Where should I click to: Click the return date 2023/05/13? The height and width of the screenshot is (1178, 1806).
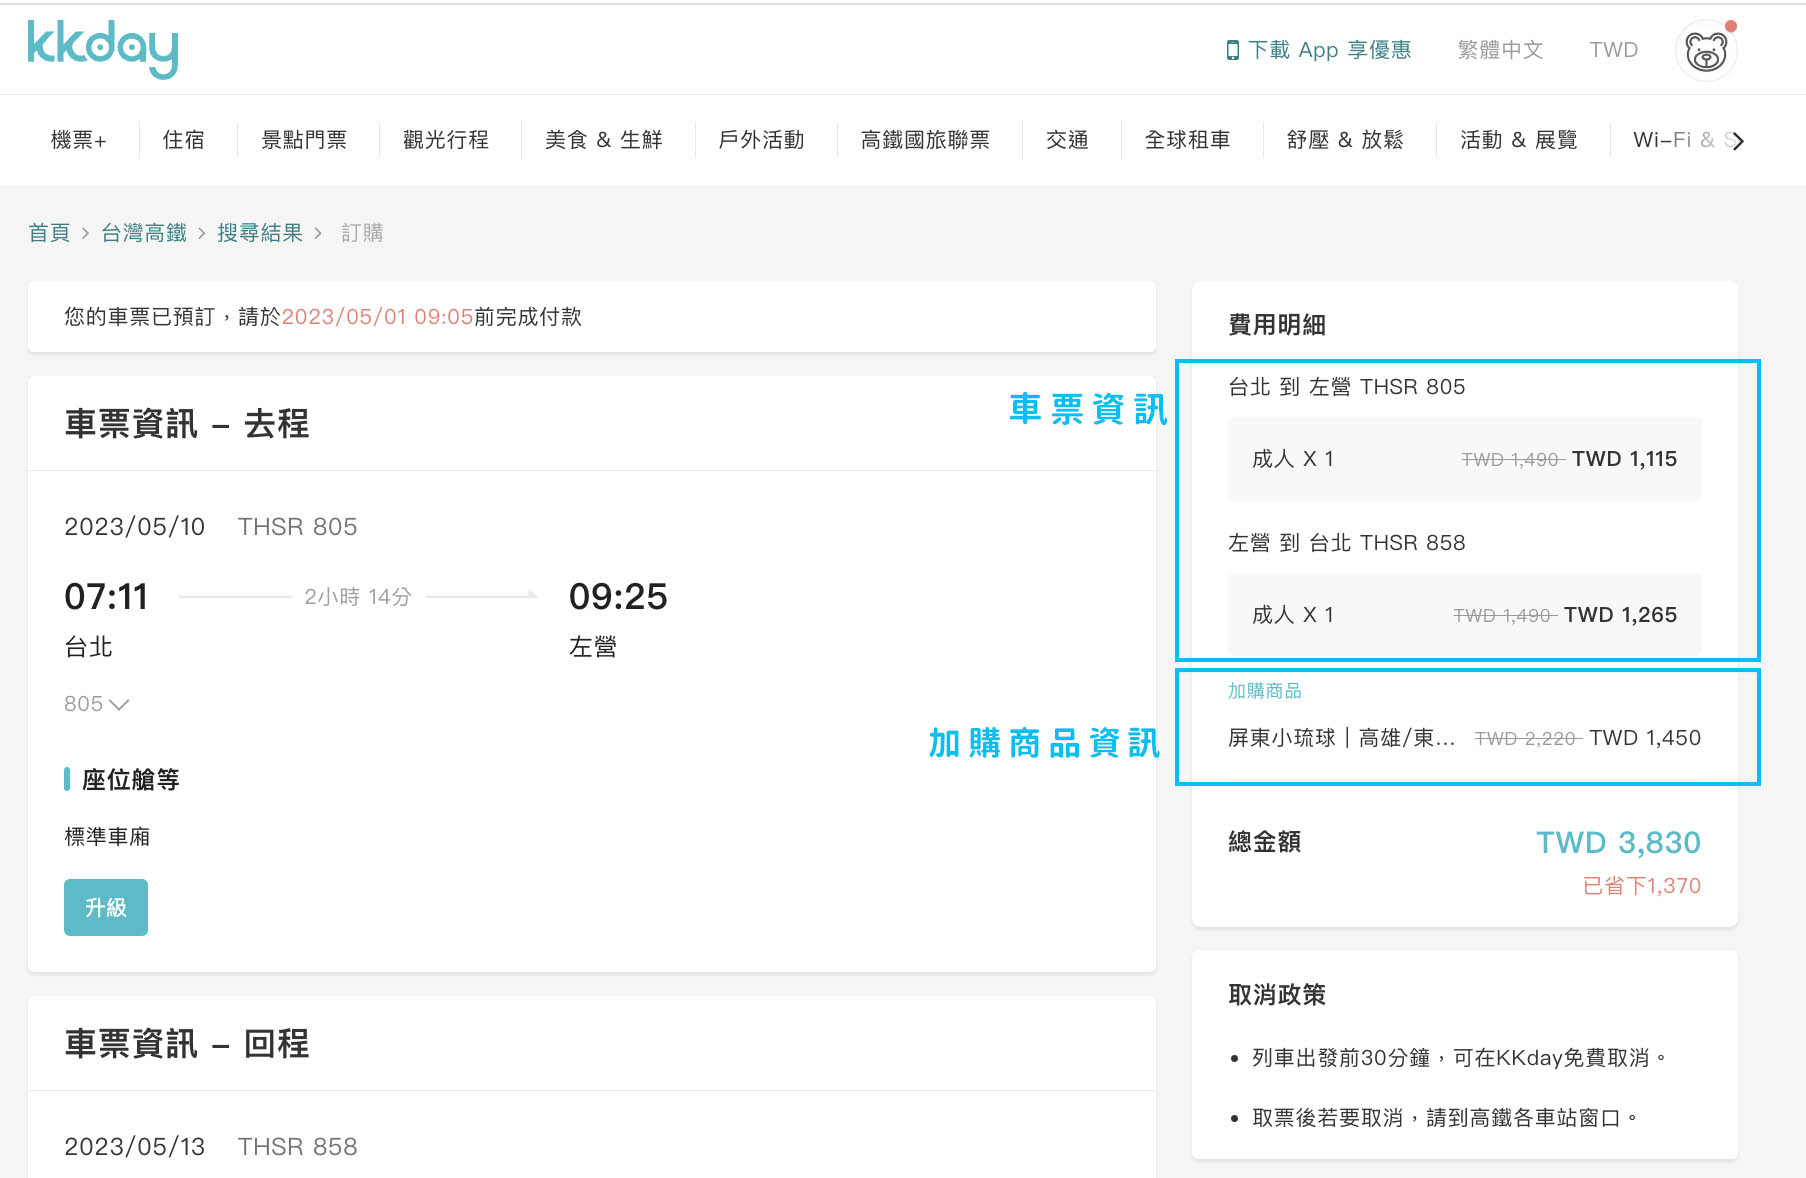134,1147
